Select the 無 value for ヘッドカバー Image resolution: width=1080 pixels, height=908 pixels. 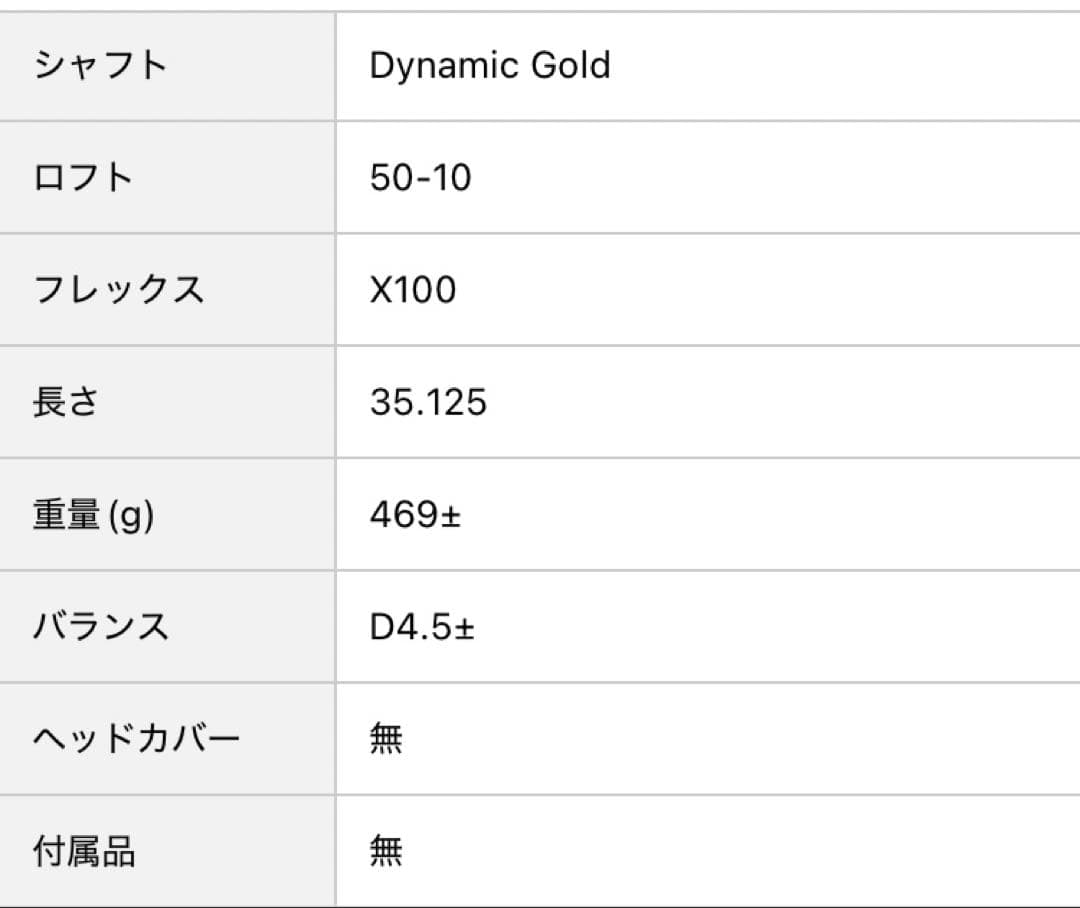click(x=386, y=740)
